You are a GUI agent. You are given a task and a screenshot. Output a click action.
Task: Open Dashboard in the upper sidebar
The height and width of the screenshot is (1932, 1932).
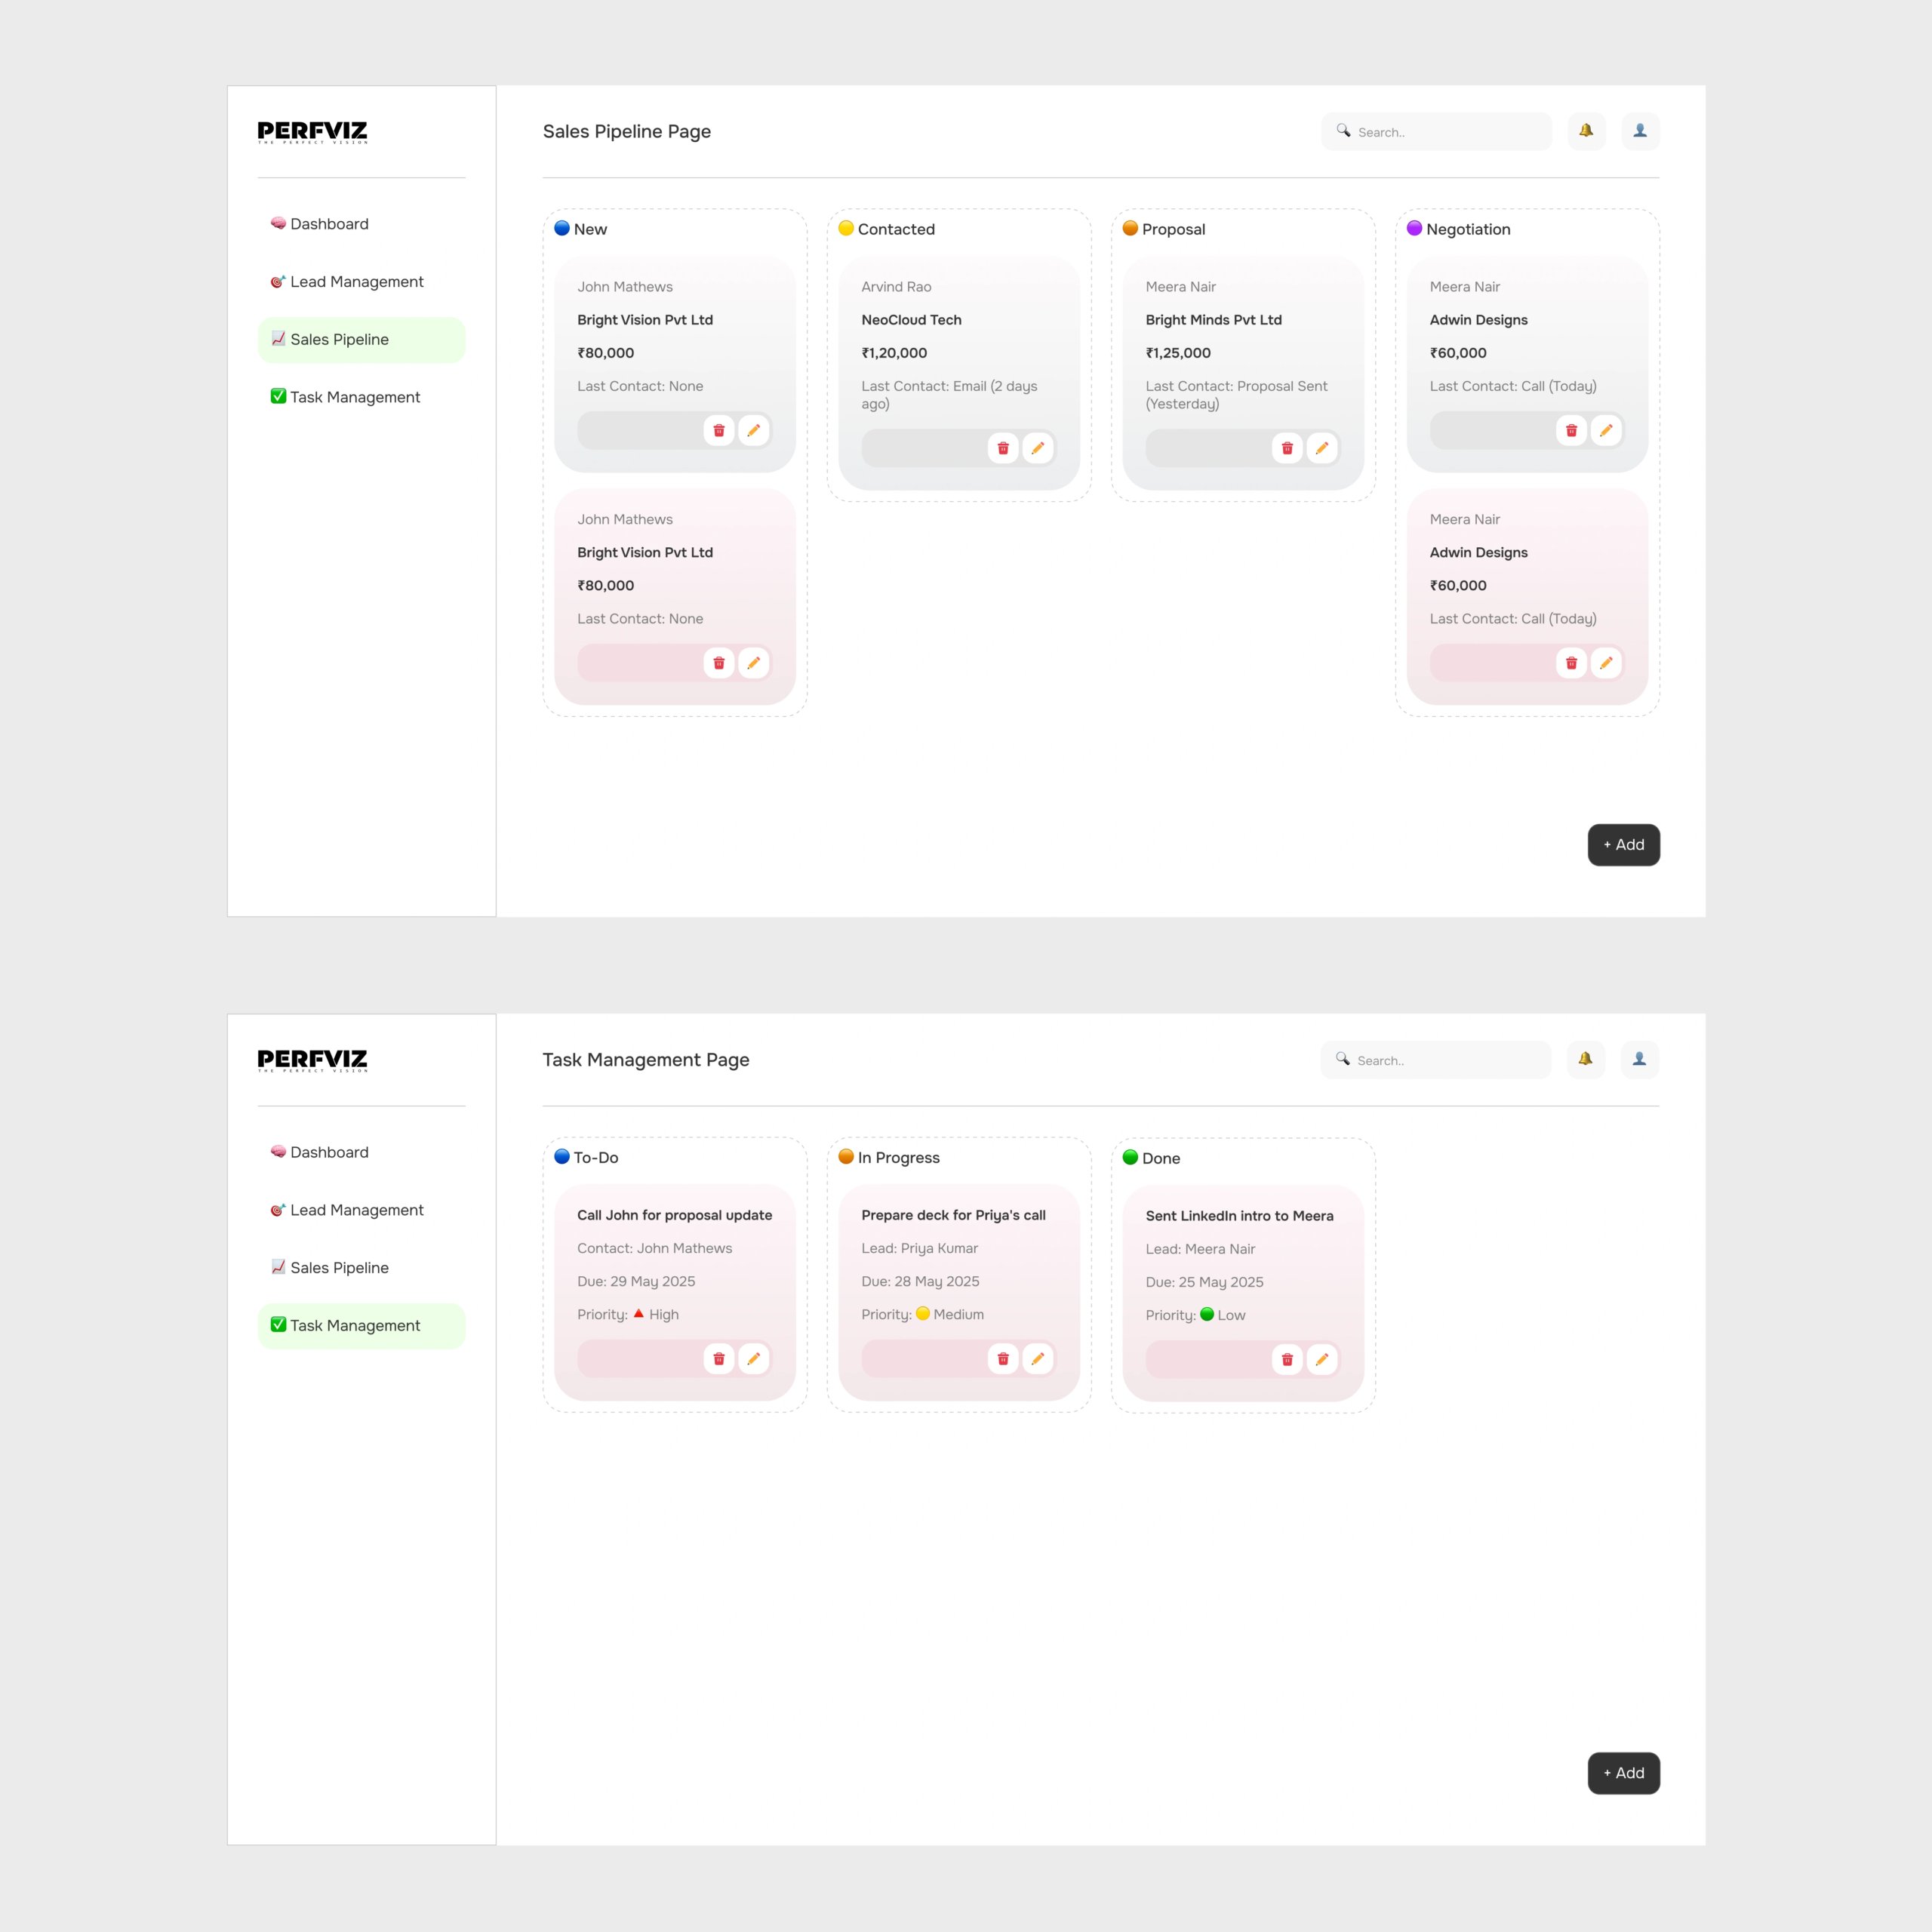(329, 224)
